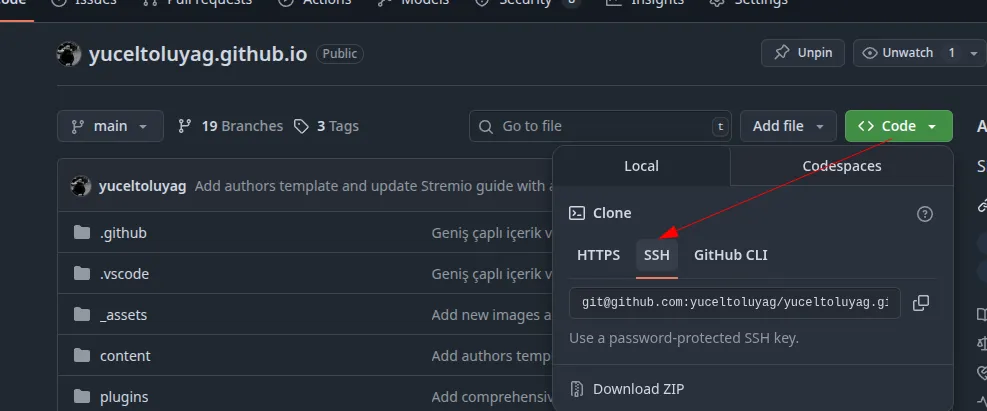The width and height of the screenshot is (987, 411).
Task: Select the GitHub CLI clone option
Action: pyautogui.click(x=730, y=255)
